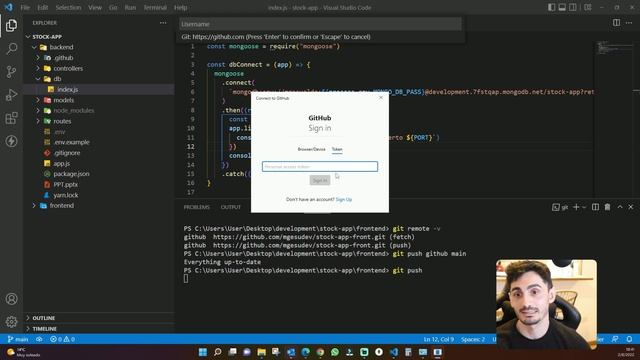Screen dimensions: 640x360
Task: Click the feedback icon in status bar
Action: click(615, 339)
